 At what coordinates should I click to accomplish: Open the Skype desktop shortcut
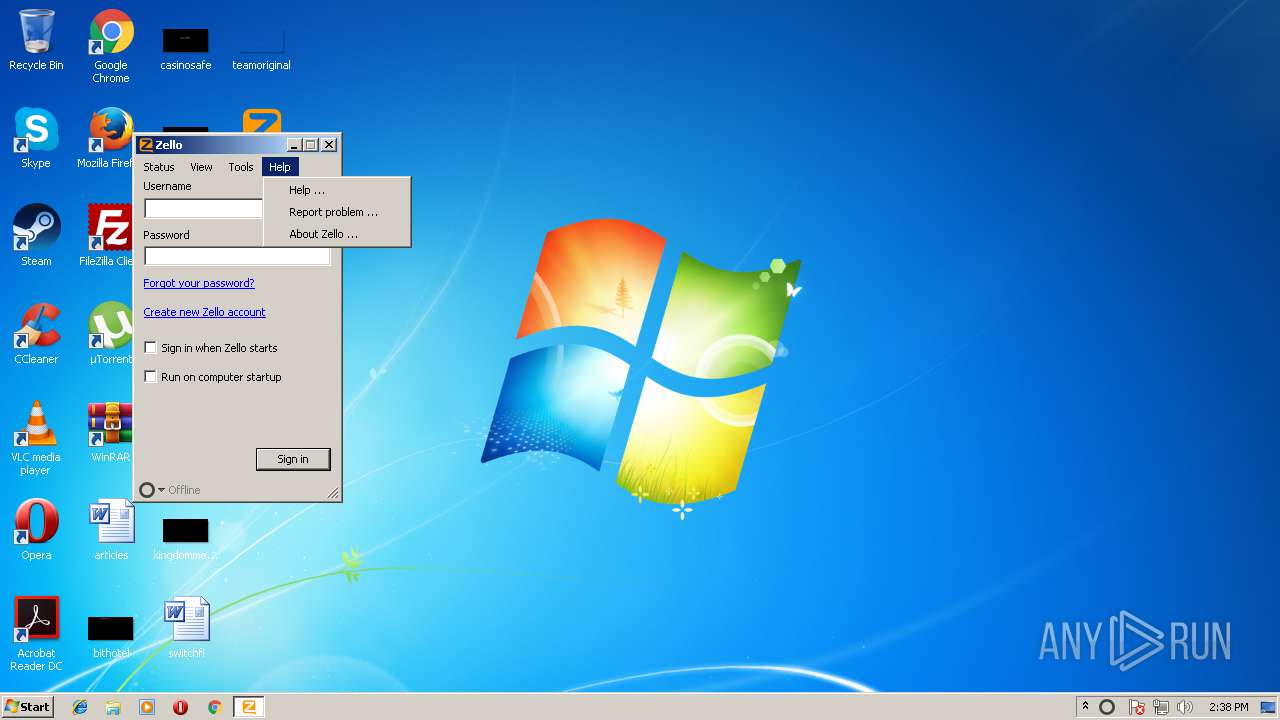pos(36,138)
